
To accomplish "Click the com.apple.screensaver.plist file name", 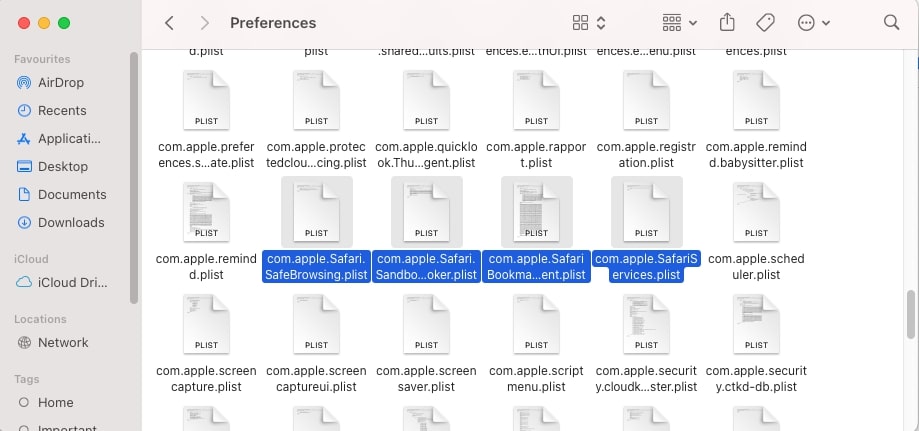I will [x=426, y=379].
